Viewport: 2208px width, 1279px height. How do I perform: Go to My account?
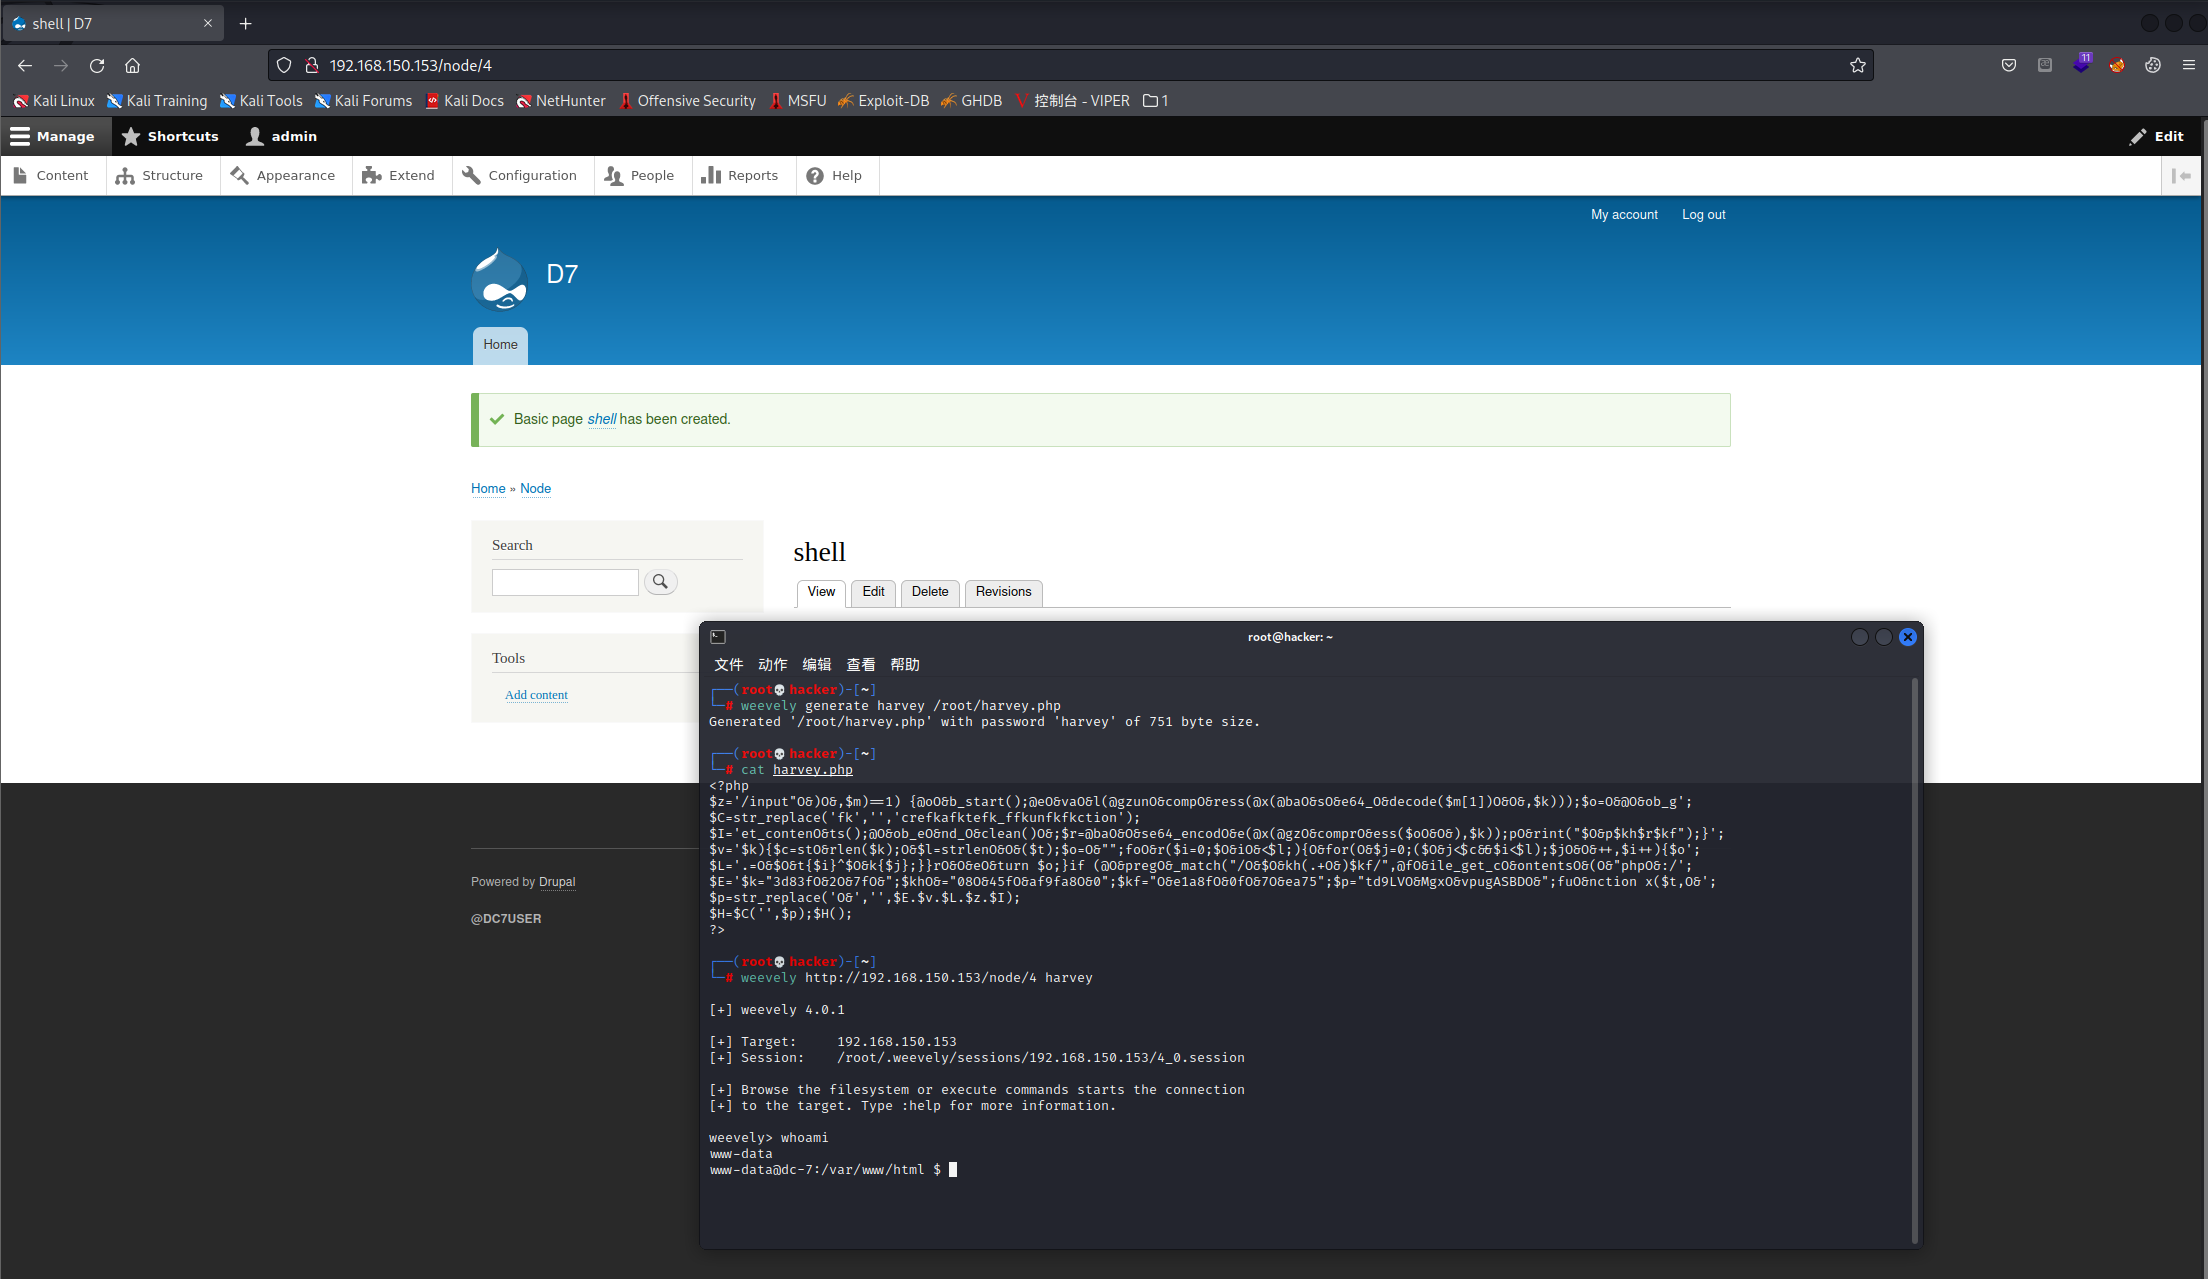1624,215
